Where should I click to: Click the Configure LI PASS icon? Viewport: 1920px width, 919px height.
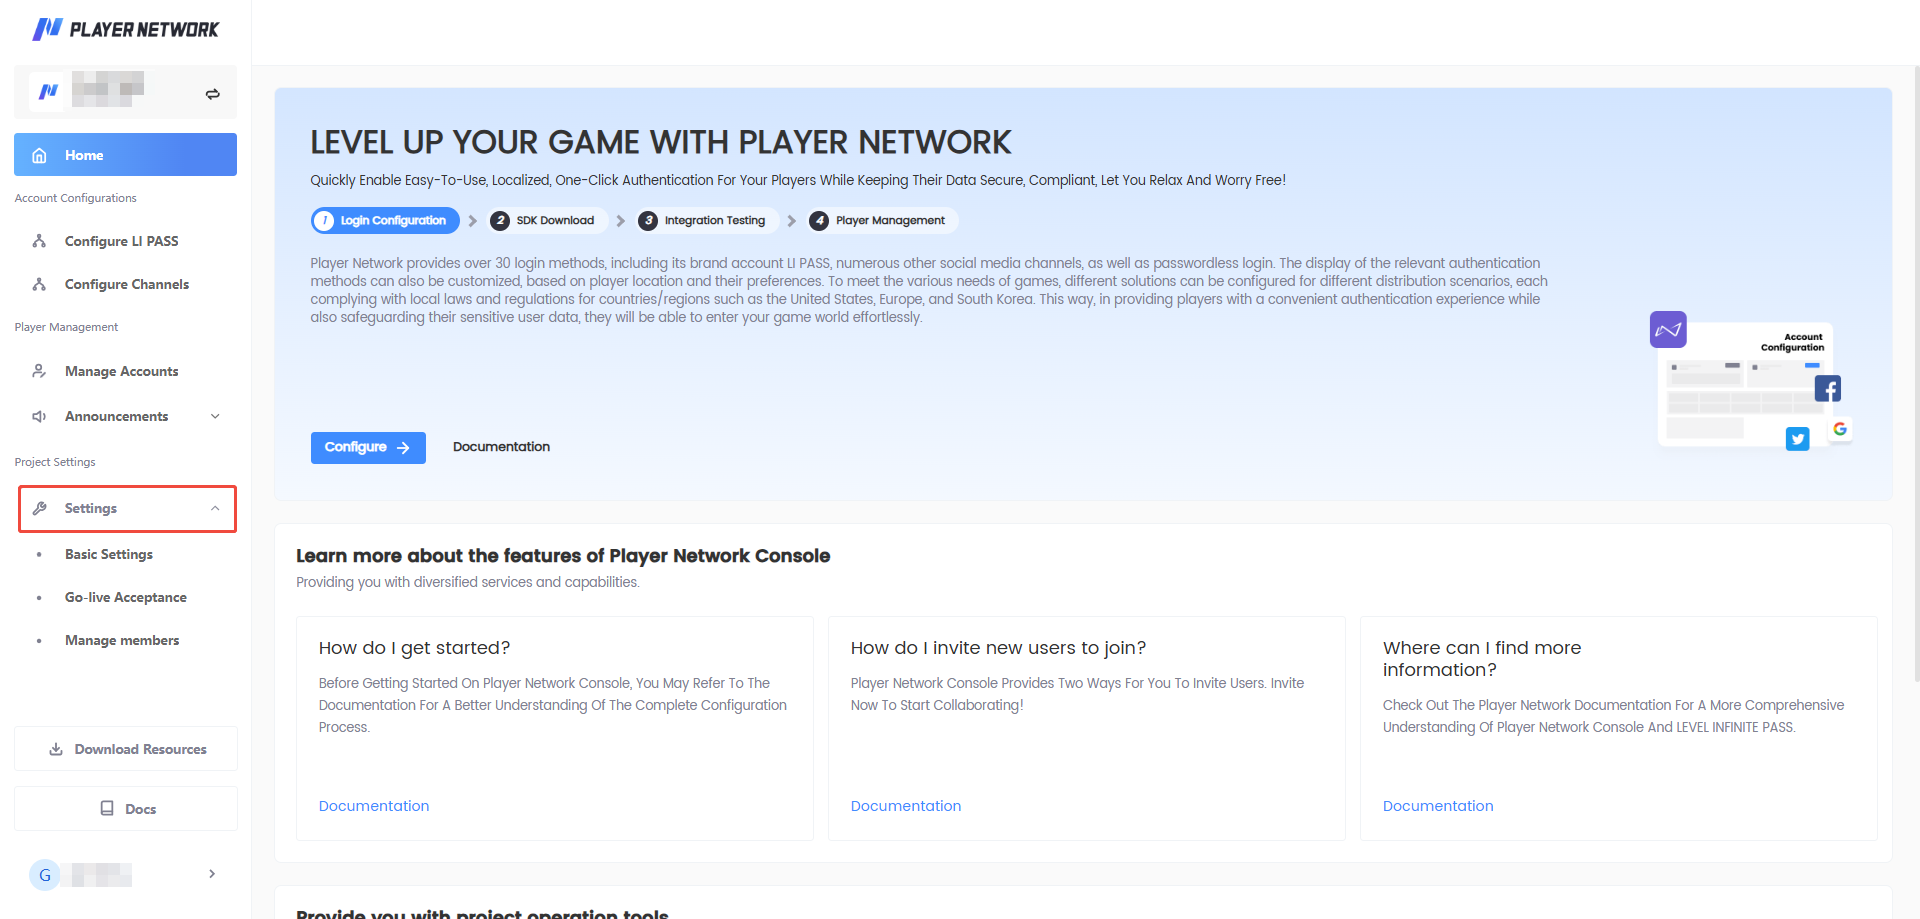click(39, 241)
